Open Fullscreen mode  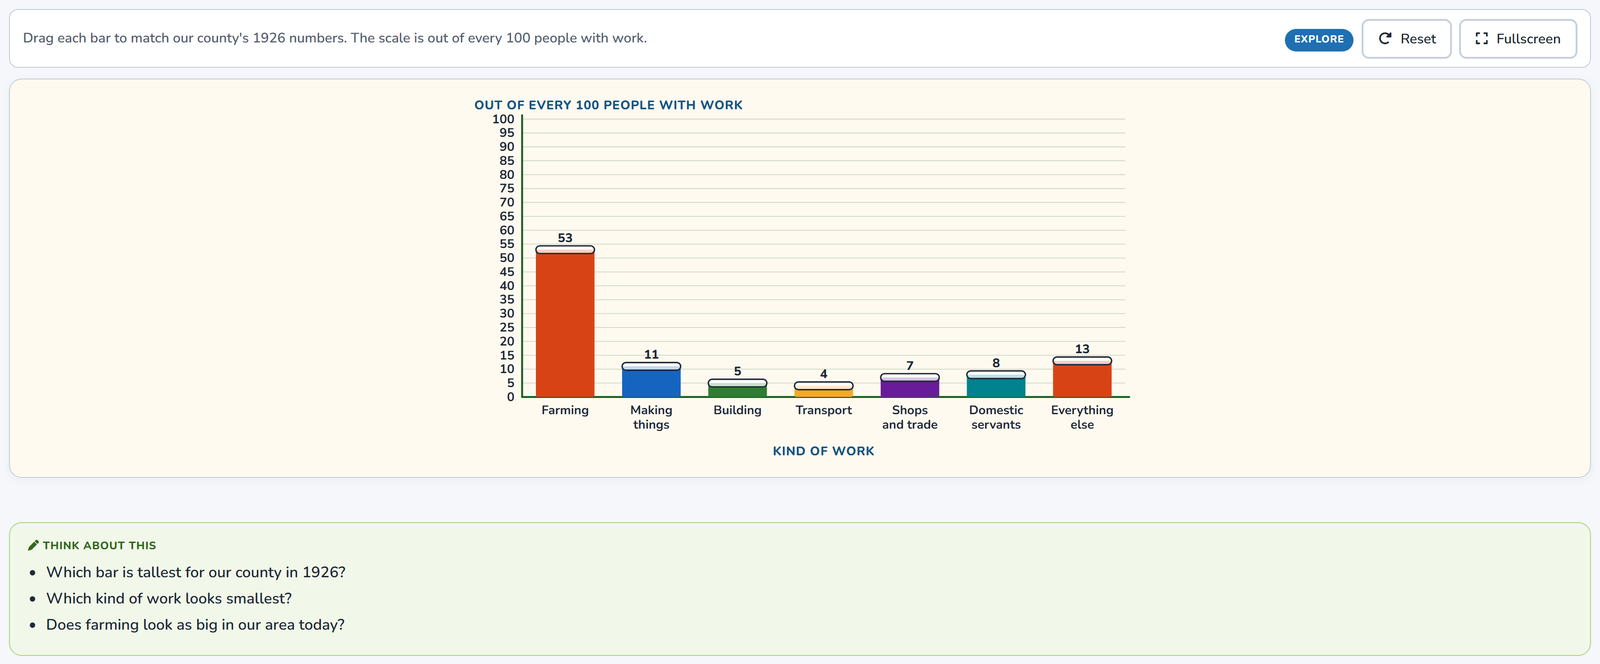click(1517, 39)
